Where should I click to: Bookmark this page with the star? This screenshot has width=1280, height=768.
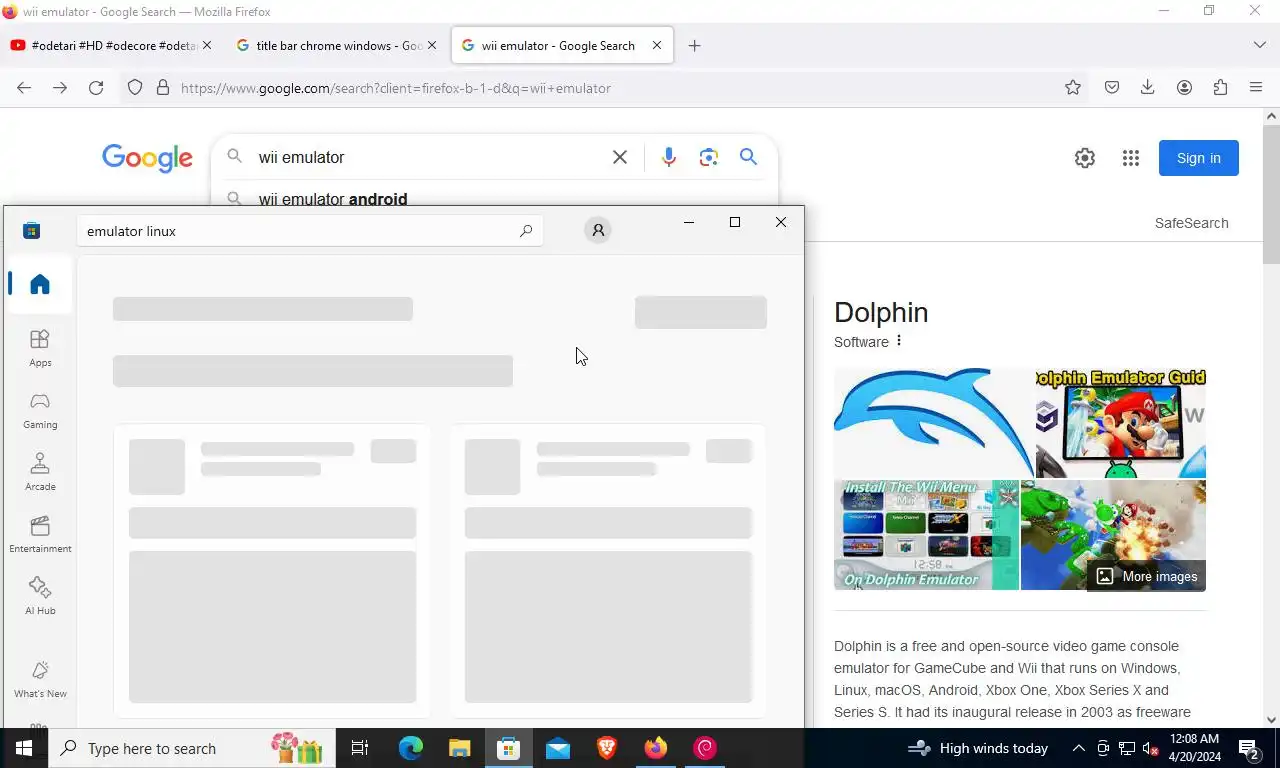click(x=1073, y=88)
